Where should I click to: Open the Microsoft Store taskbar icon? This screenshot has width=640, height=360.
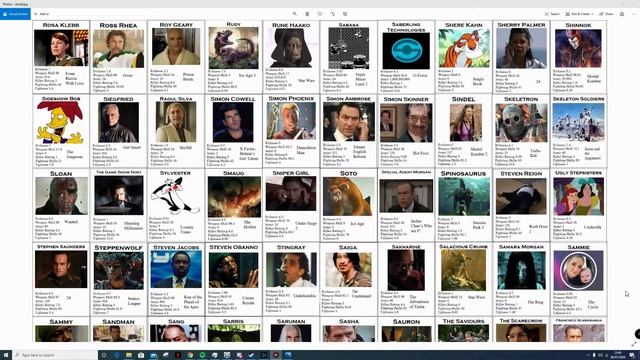click(141, 355)
